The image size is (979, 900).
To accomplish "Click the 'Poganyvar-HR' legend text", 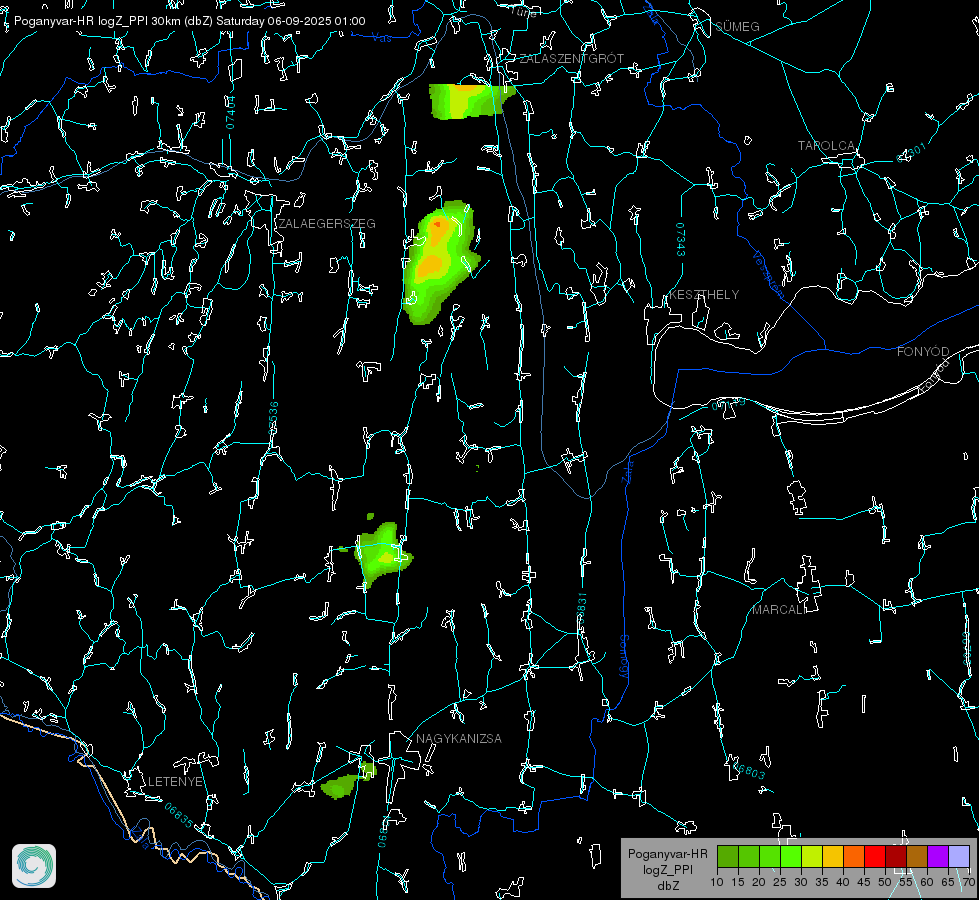I will point(667,854).
